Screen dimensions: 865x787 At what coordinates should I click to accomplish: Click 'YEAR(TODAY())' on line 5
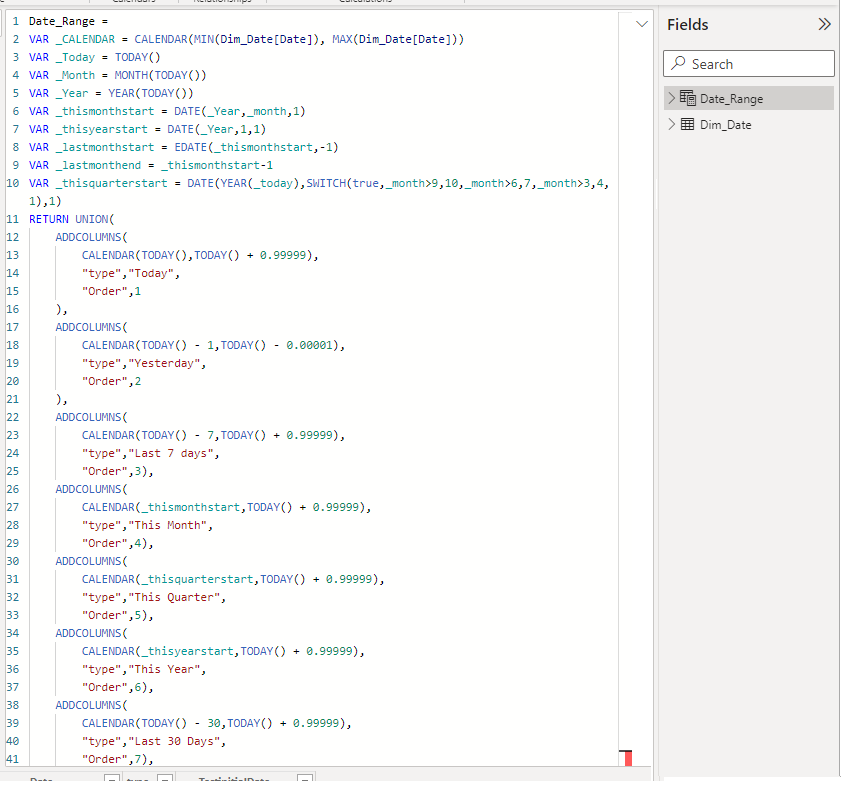151,93
